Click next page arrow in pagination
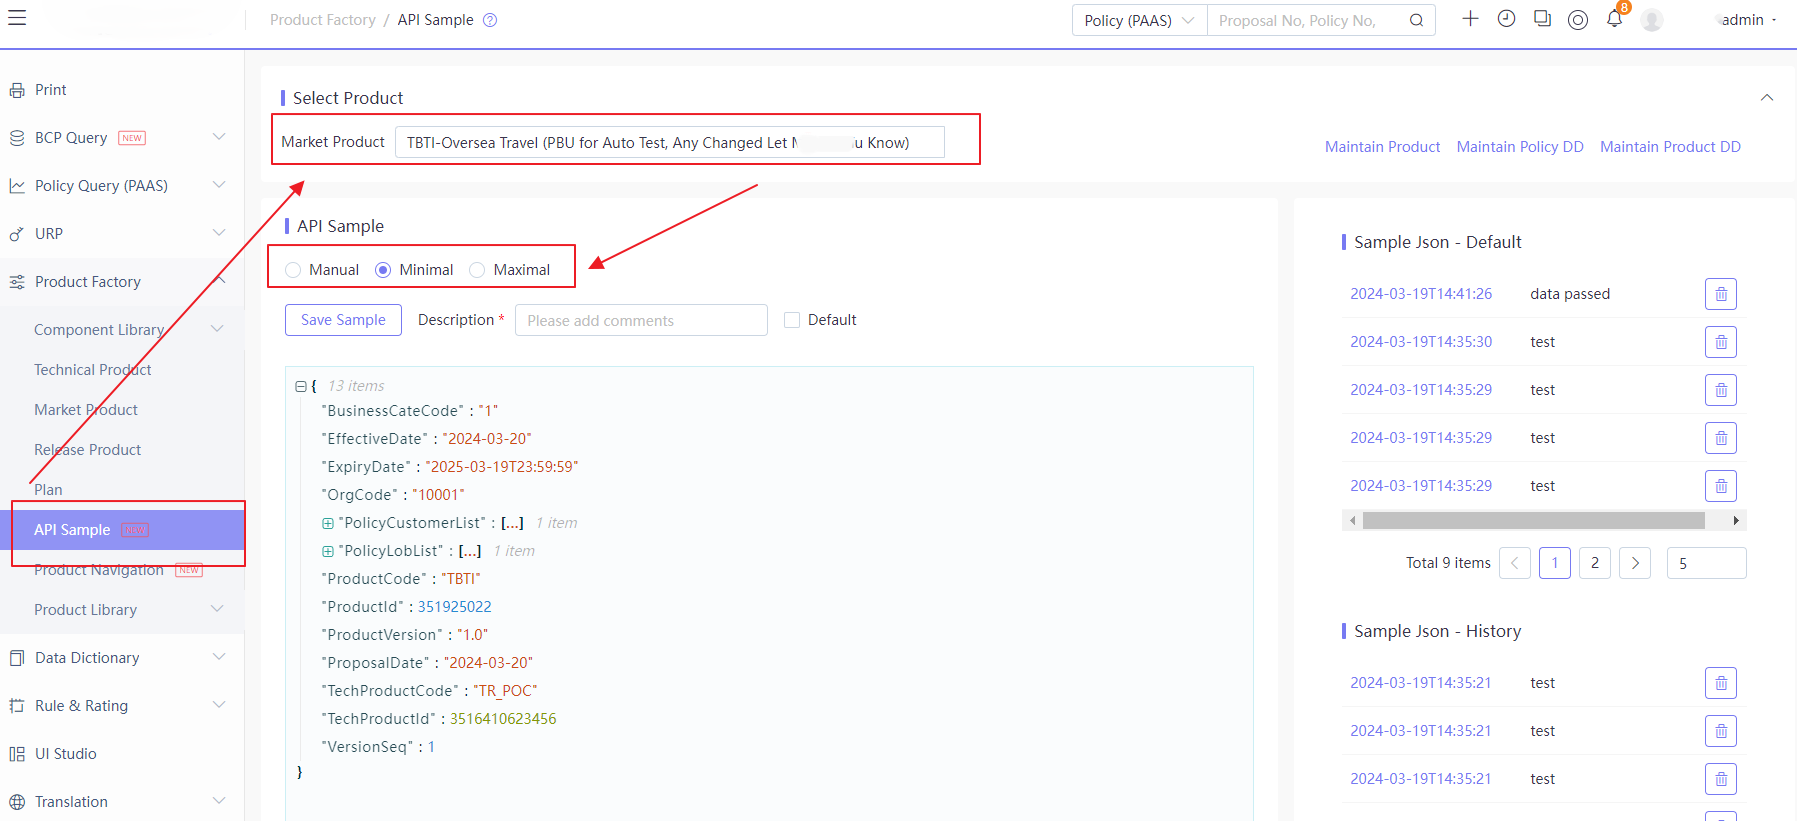The image size is (1797, 821). [x=1635, y=563]
